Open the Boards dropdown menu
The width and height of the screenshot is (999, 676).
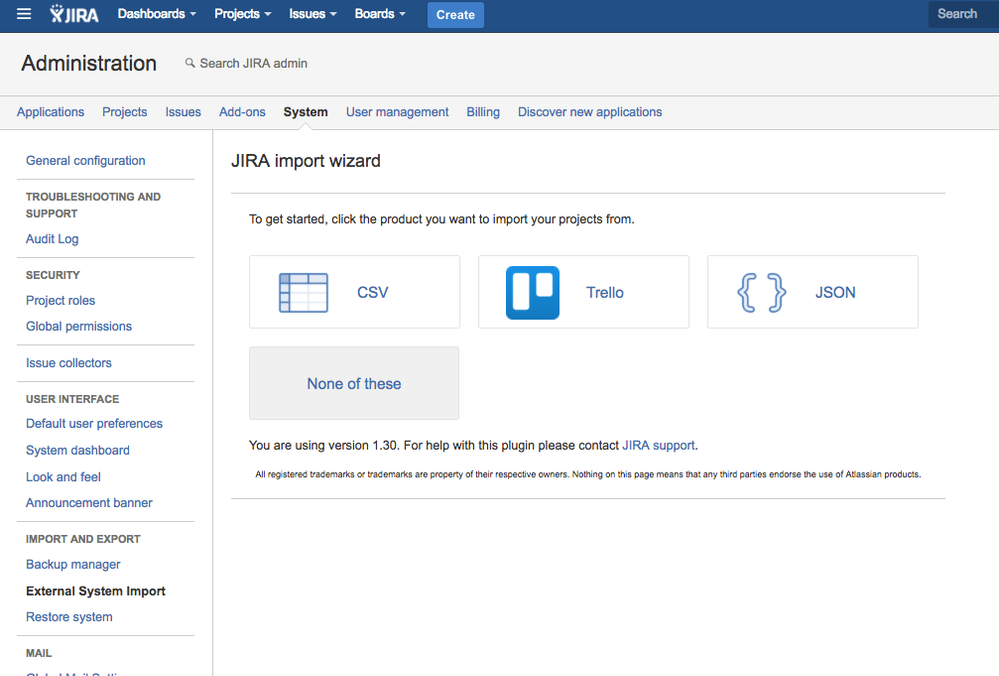click(x=380, y=14)
